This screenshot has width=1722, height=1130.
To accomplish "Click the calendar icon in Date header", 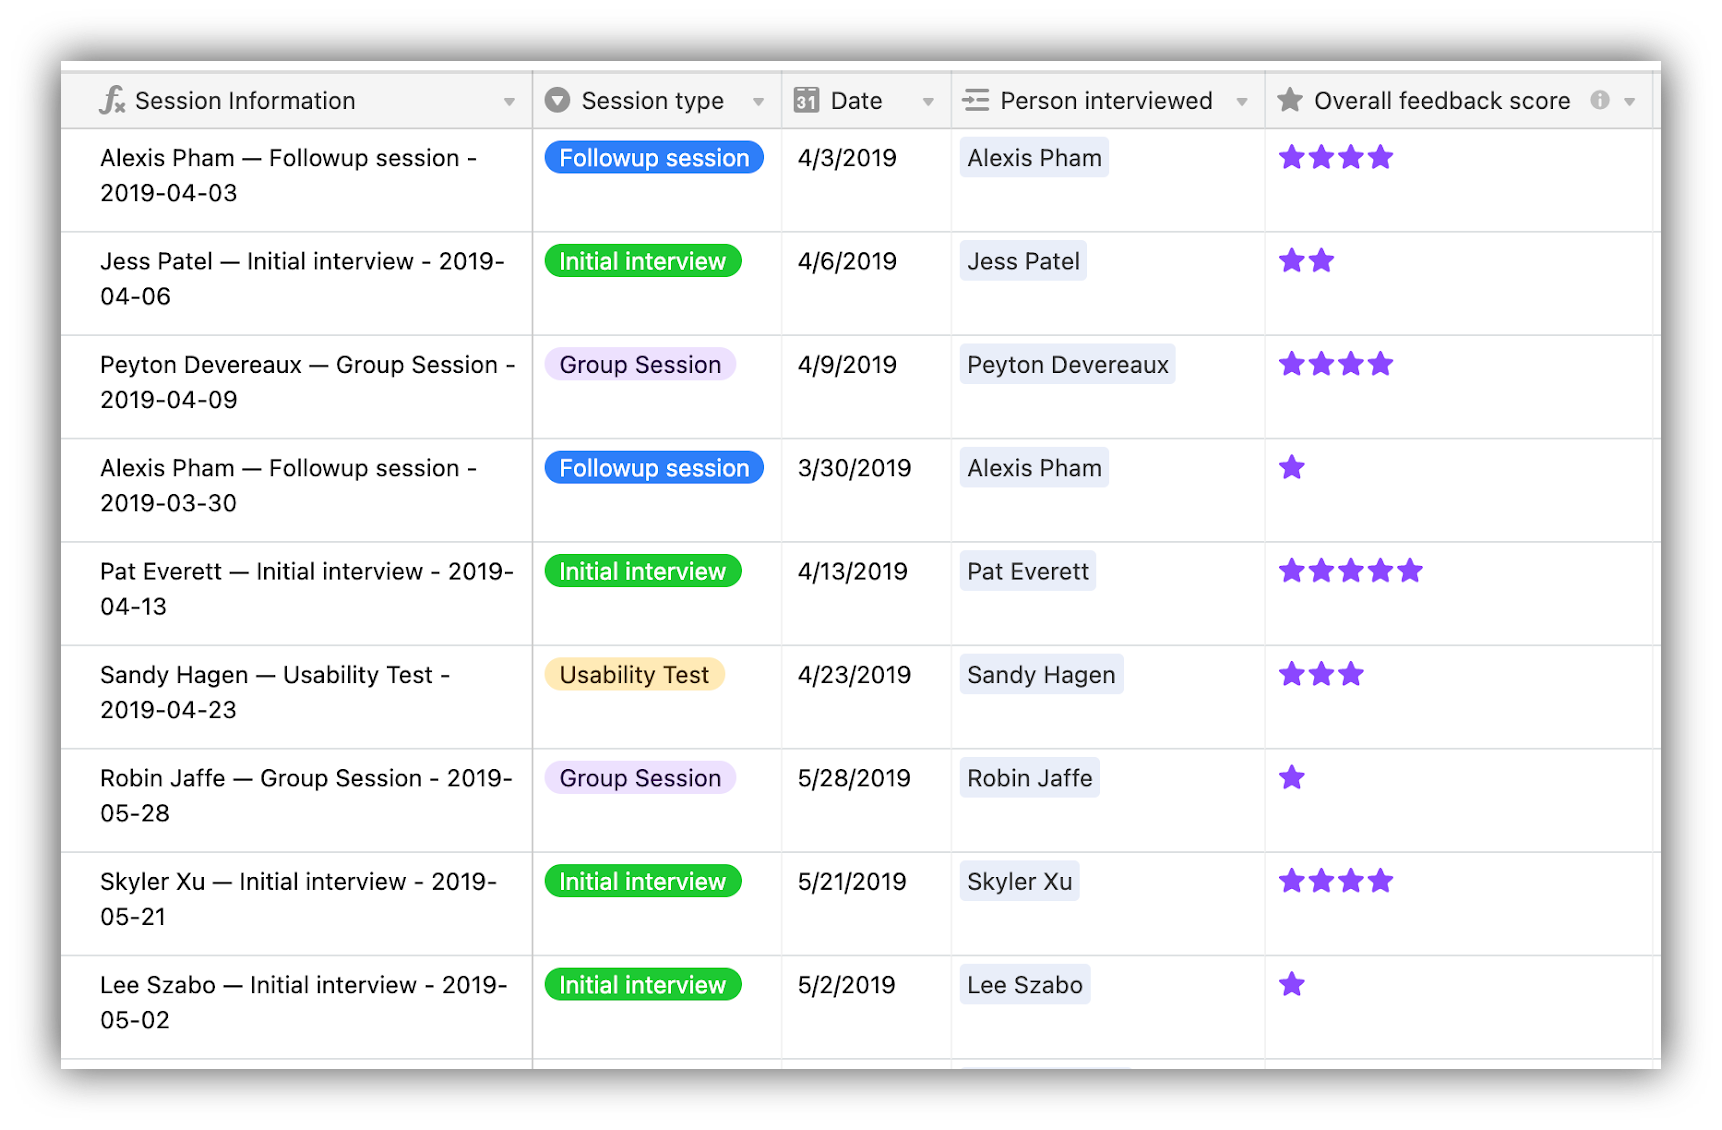I will pyautogui.click(x=806, y=100).
